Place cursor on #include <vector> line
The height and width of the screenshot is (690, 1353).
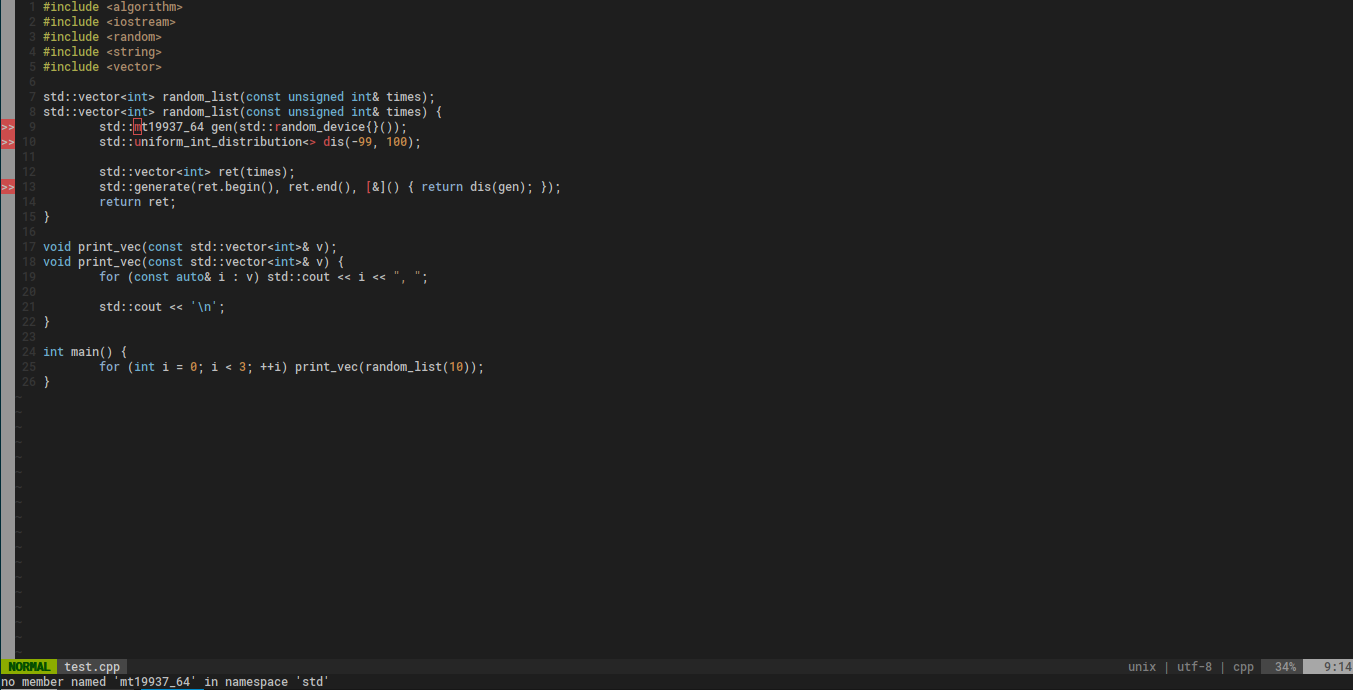102,67
